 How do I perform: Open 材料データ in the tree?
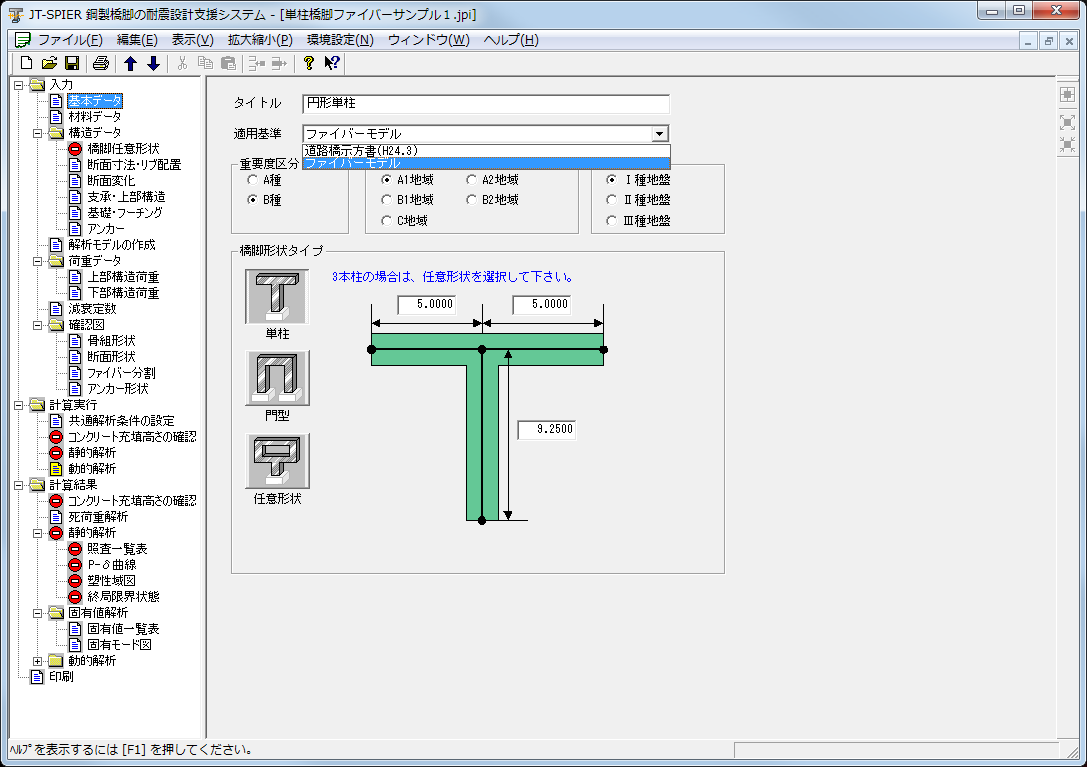tap(94, 117)
